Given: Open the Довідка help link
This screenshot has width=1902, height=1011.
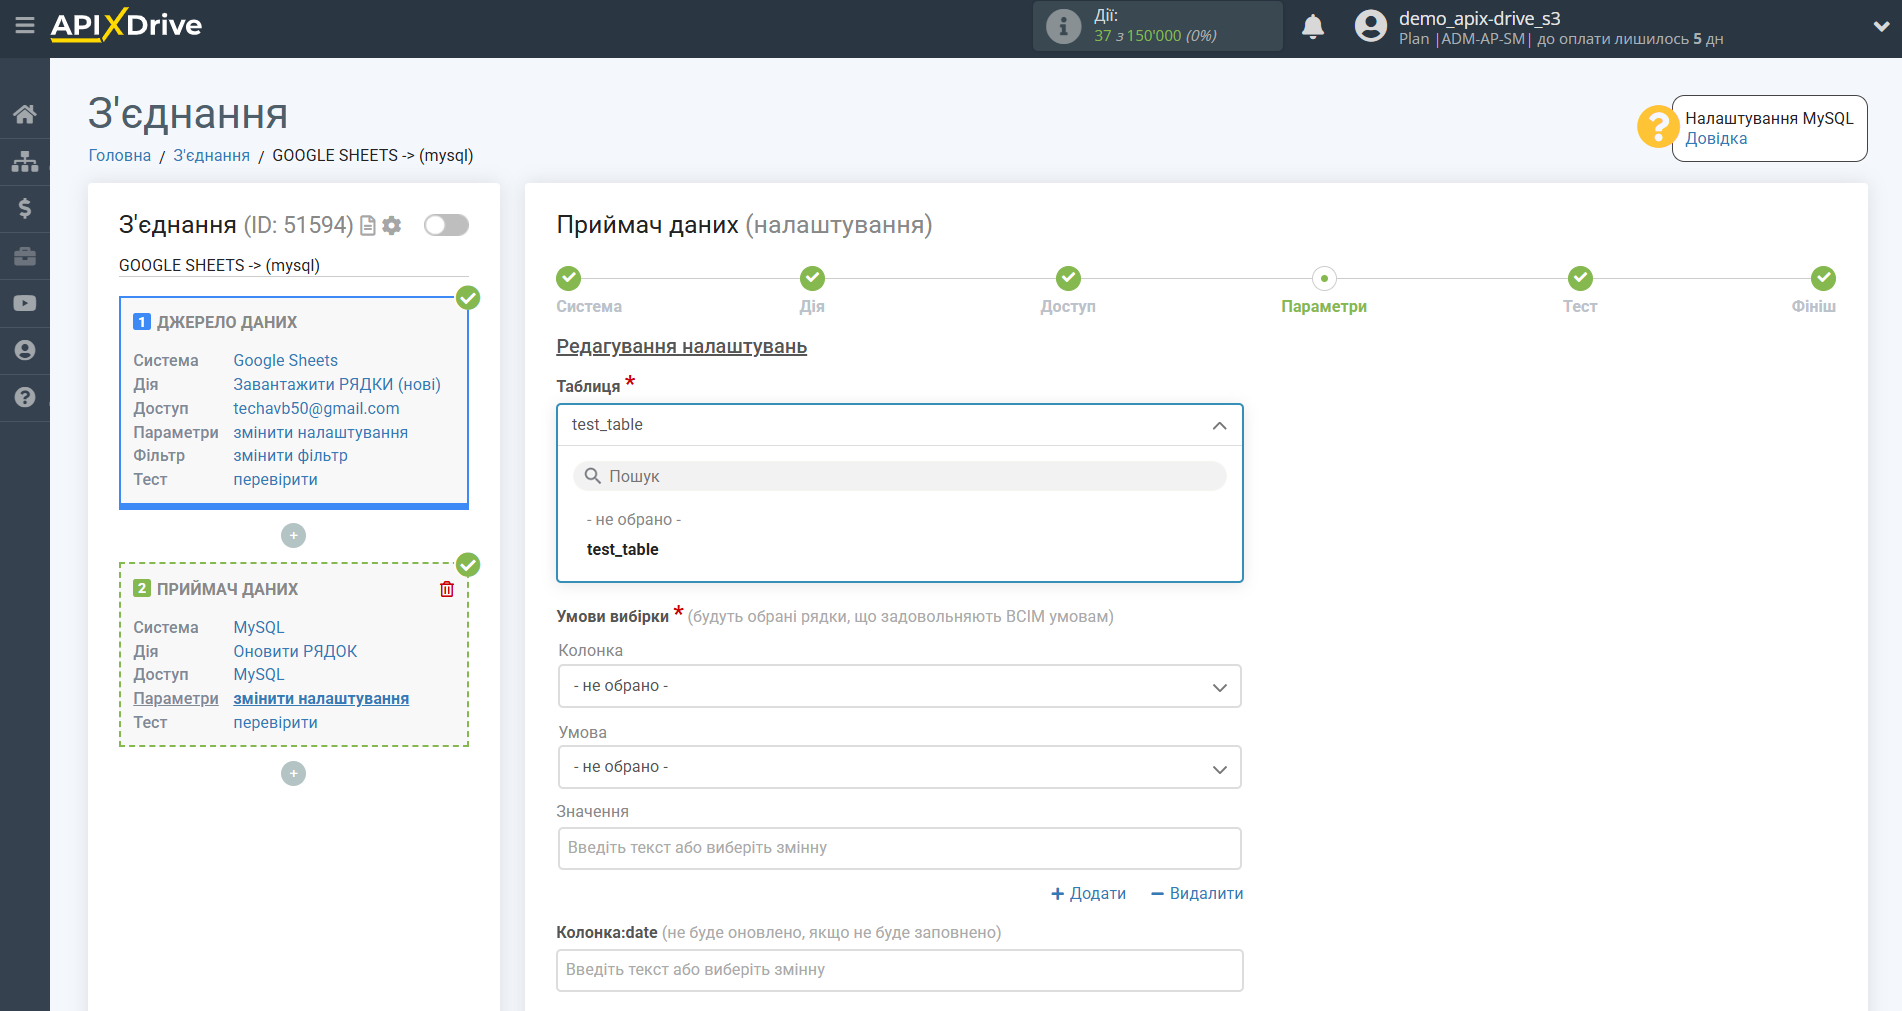Looking at the screenshot, I should [1716, 139].
